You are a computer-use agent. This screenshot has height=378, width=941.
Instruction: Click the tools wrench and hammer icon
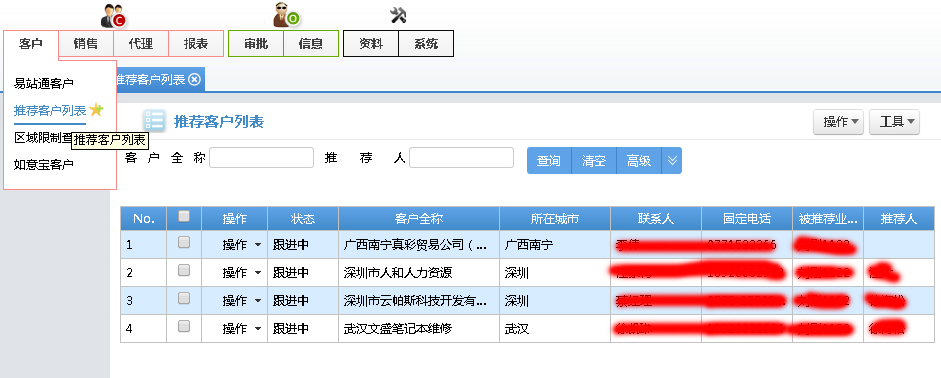pos(398,16)
